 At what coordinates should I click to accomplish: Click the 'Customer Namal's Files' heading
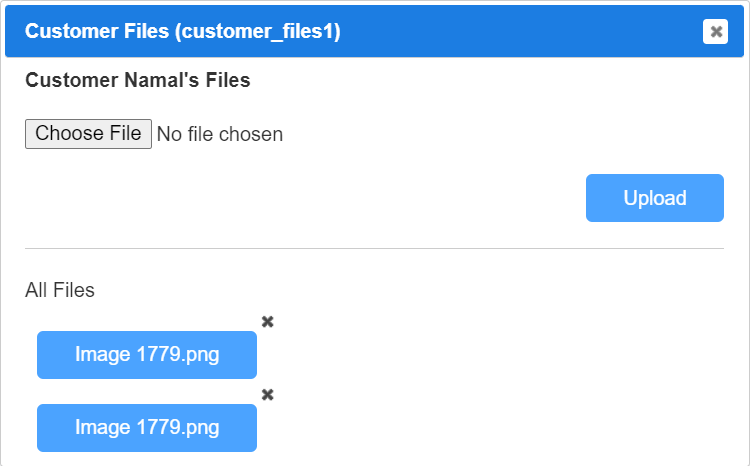tap(138, 80)
